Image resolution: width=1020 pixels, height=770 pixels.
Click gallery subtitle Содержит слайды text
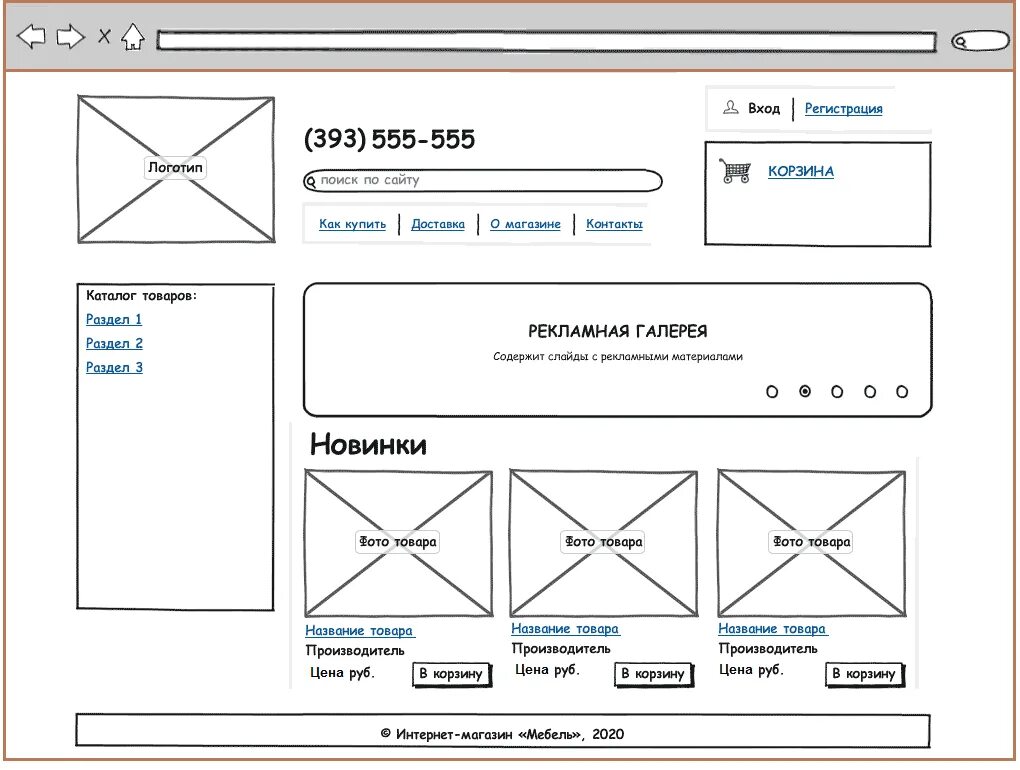tap(617, 356)
